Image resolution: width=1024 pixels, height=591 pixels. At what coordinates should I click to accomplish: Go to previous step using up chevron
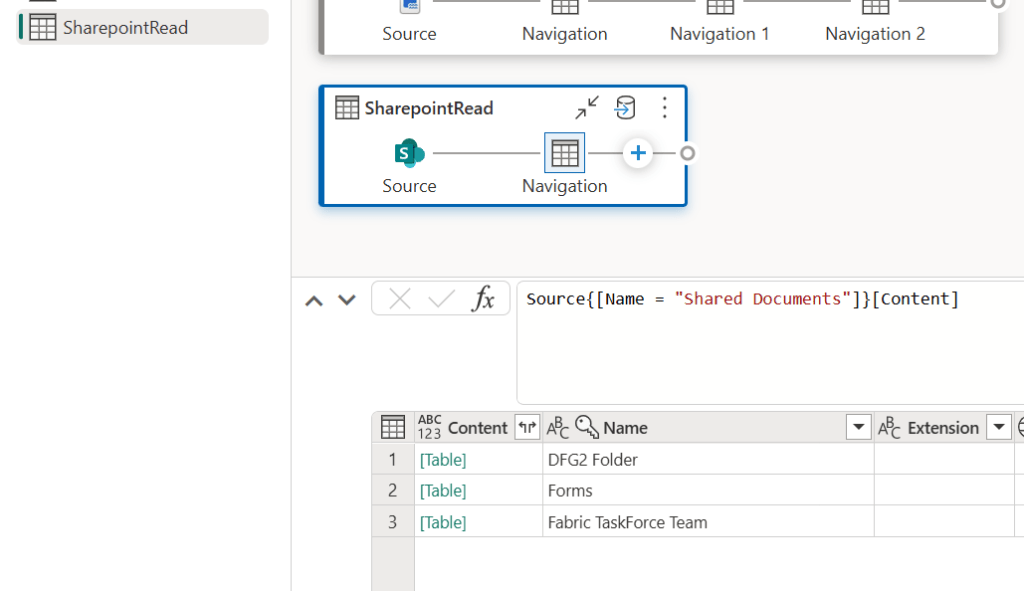[x=314, y=300]
